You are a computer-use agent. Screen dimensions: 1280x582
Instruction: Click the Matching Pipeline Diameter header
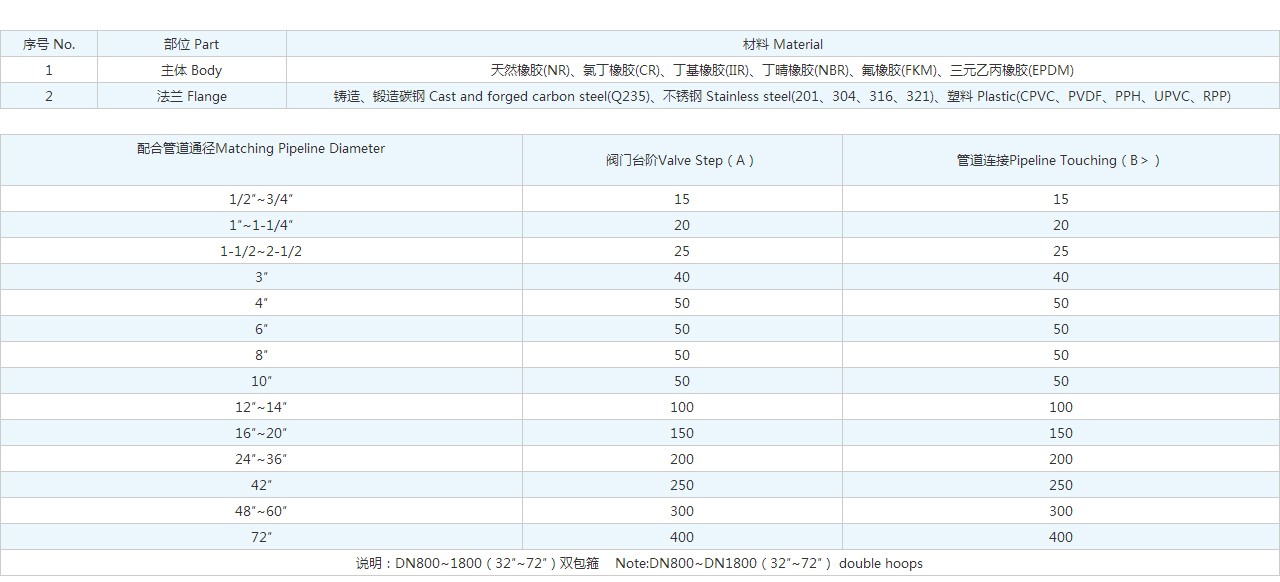point(261,149)
